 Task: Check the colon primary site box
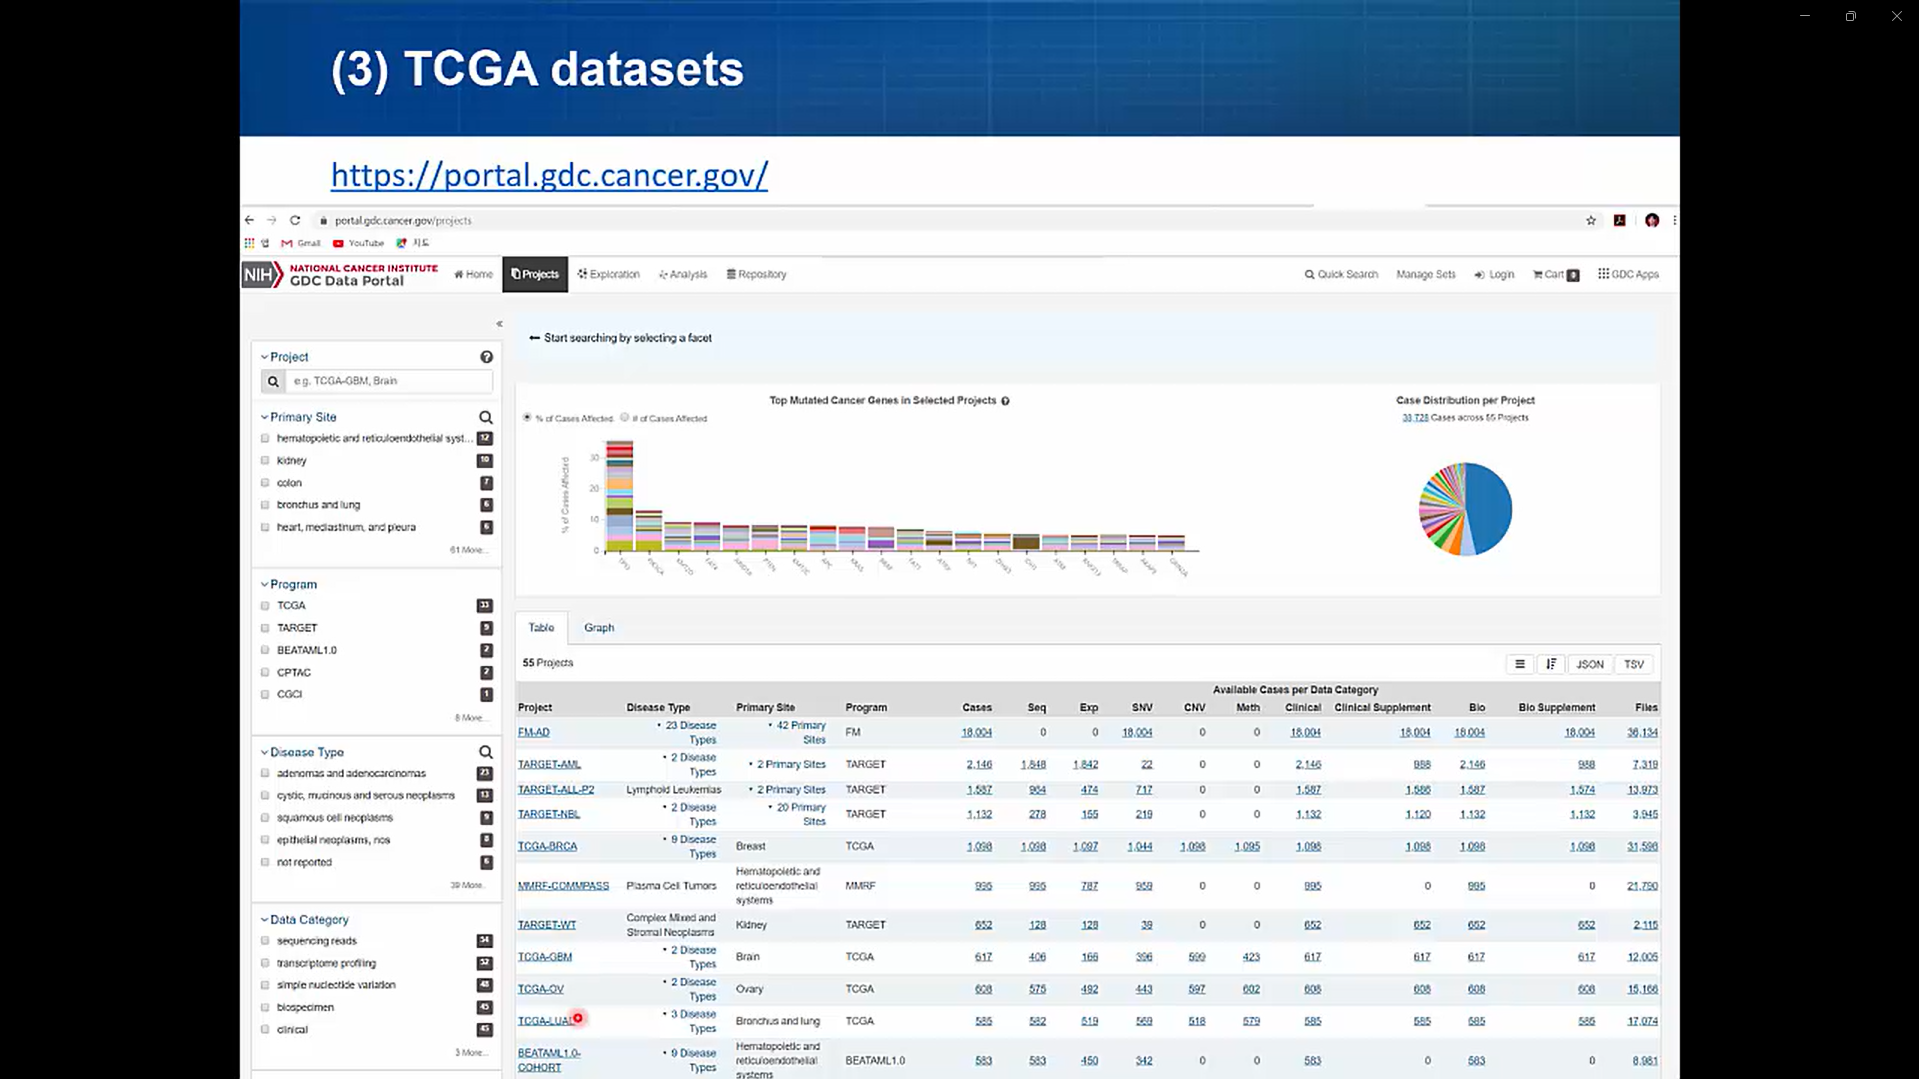[x=265, y=483]
